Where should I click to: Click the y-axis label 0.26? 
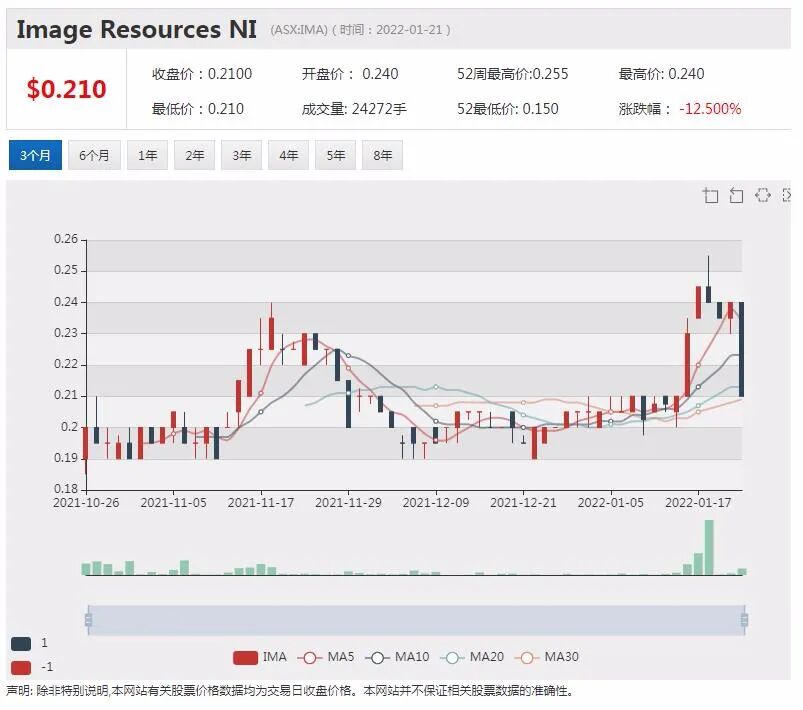pos(66,239)
